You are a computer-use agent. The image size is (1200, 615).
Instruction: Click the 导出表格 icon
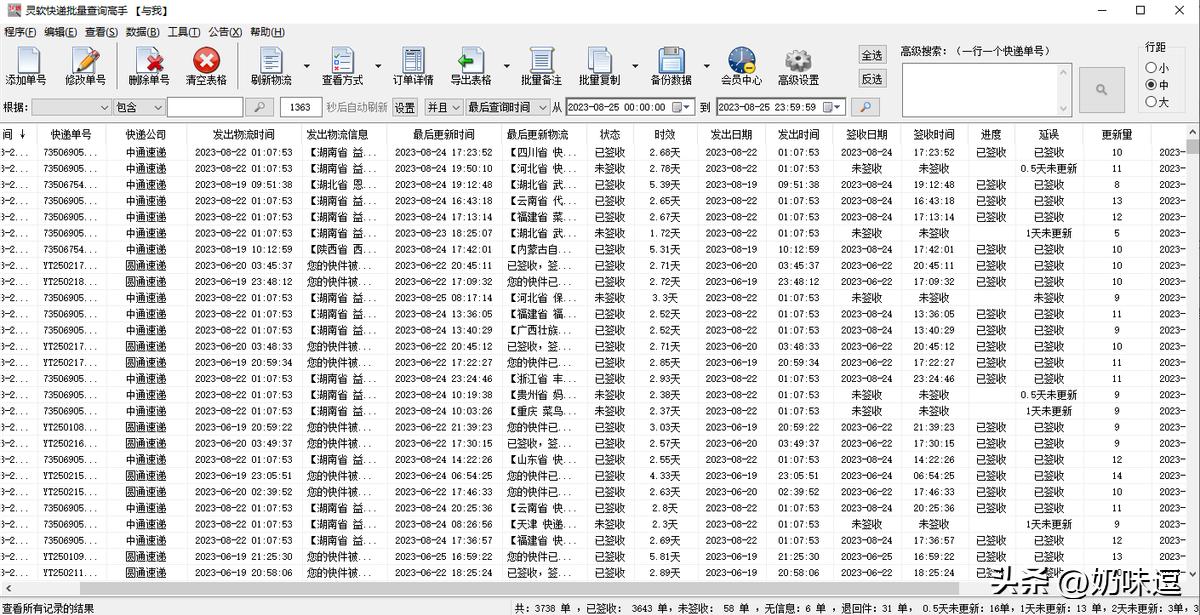[470, 66]
